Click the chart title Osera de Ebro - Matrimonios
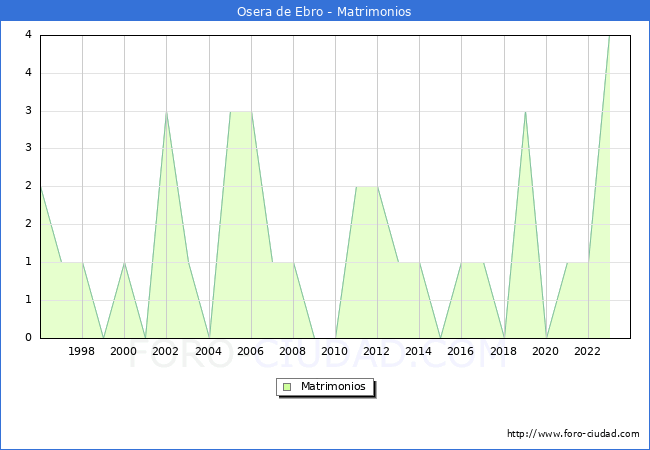Viewport: 650px width, 450px height. click(x=324, y=12)
